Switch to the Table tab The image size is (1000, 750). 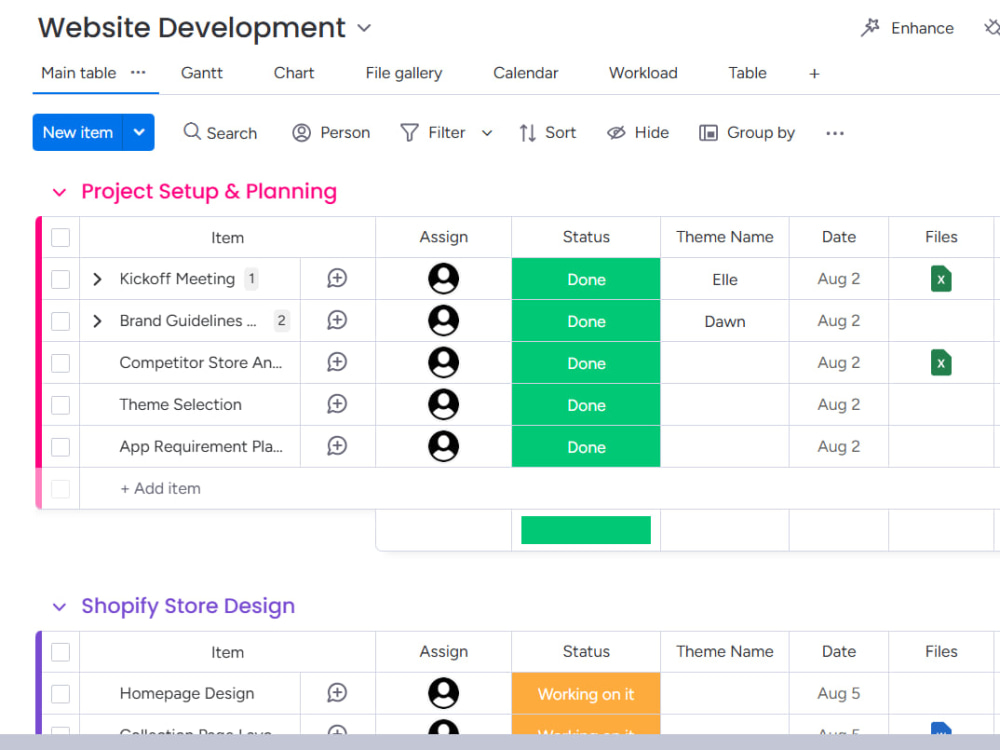point(747,73)
